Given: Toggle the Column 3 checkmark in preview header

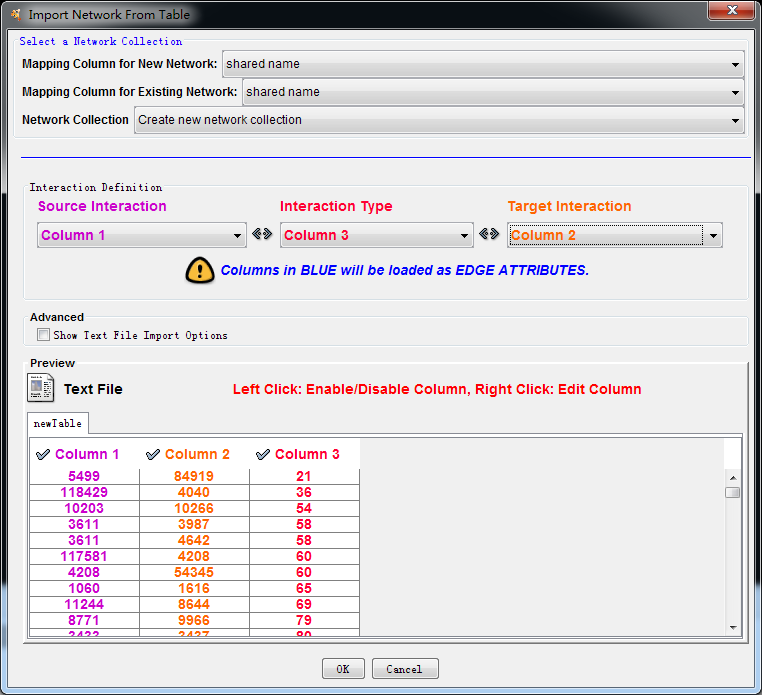Looking at the screenshot, I should [263, 454].
